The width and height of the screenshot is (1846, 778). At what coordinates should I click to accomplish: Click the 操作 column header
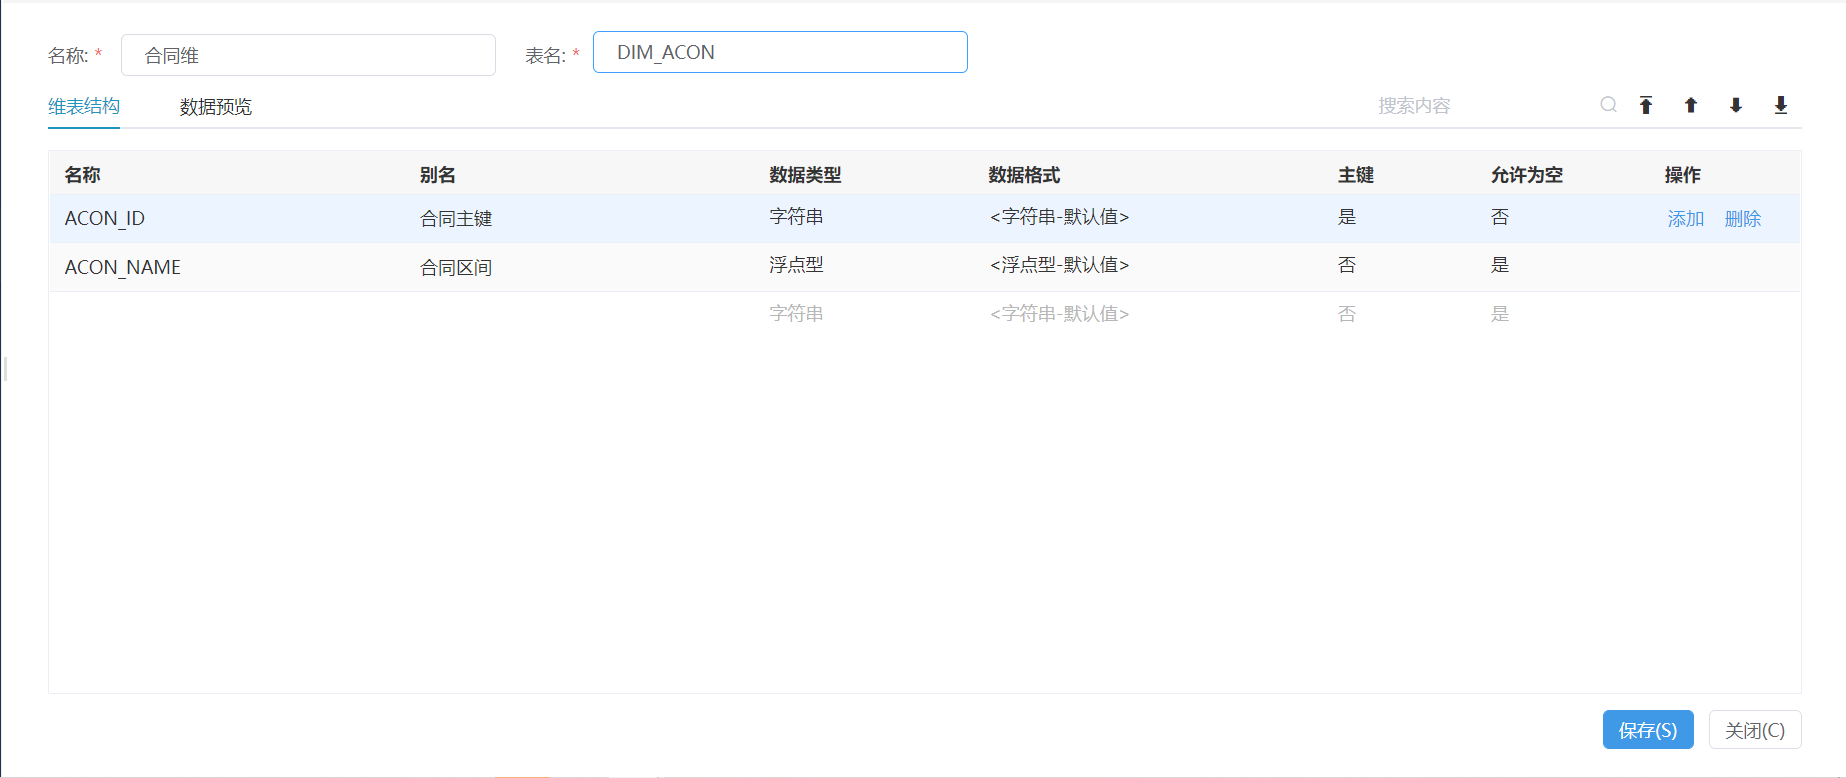pyautogui.click(x=1683, y=175)
